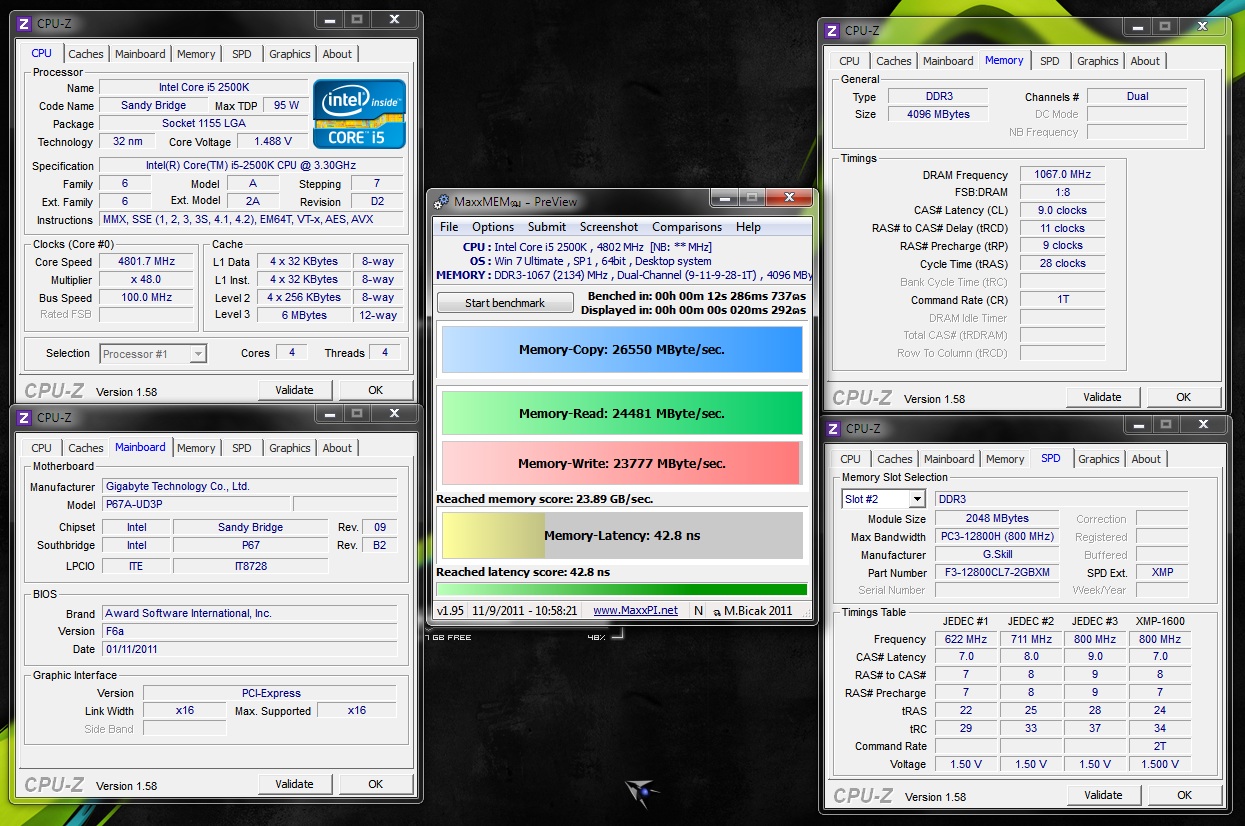Screen dimensions: 1245x826
Task: Open Mainboard tab in CPU-Z SPD window
Action: [949, 459]
